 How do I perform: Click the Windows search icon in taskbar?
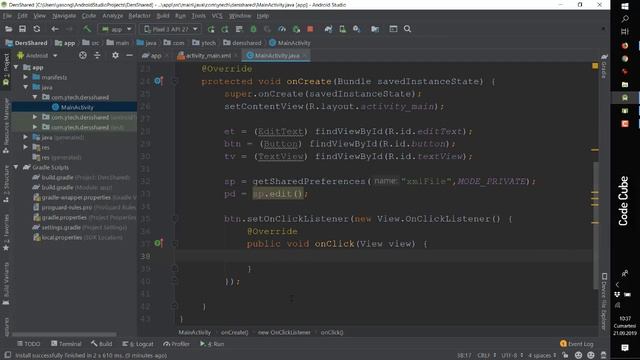click(625, 19)
